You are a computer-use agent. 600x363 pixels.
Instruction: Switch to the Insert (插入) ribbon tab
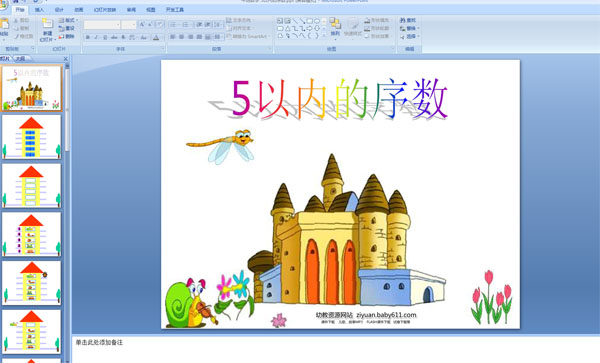(39, 10)
